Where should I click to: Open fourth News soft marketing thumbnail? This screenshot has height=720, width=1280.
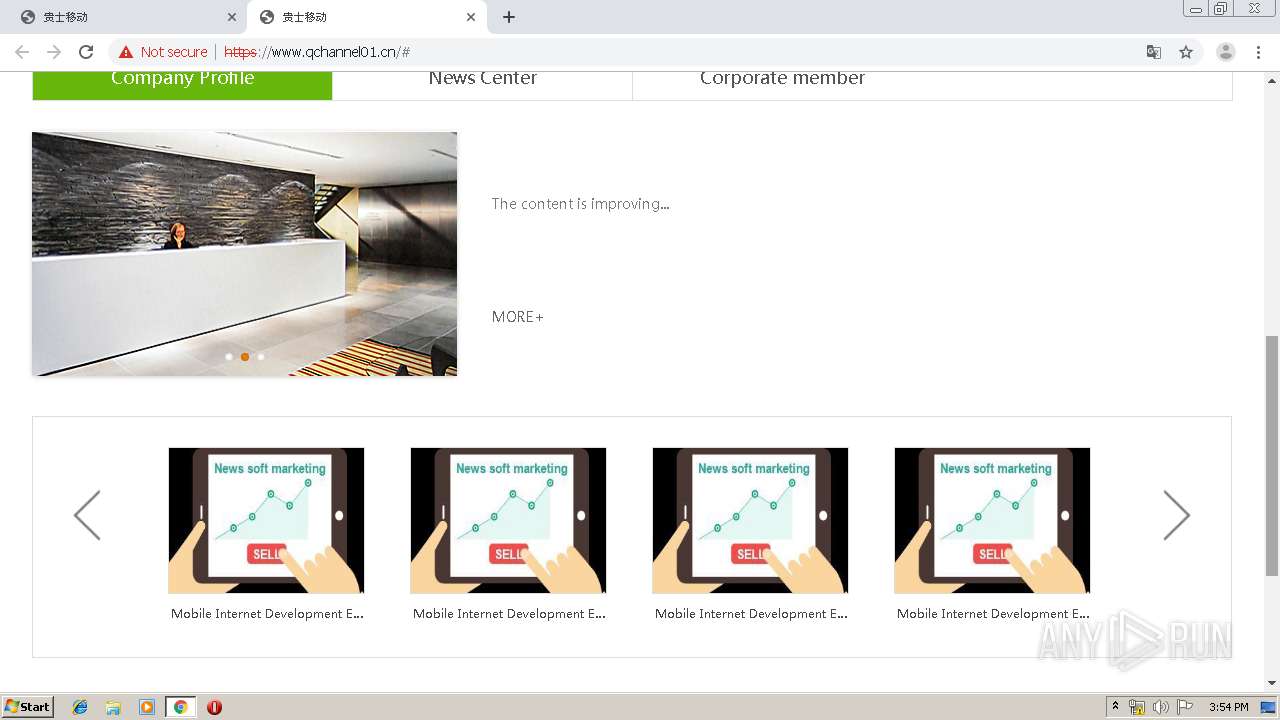pos(992,521)
